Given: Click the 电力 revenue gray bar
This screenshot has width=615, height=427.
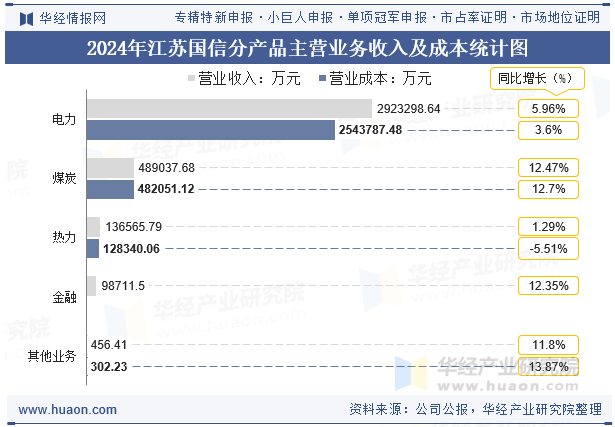Looking at the screenshot, I should pyautogui.click(x=229, y=109).
